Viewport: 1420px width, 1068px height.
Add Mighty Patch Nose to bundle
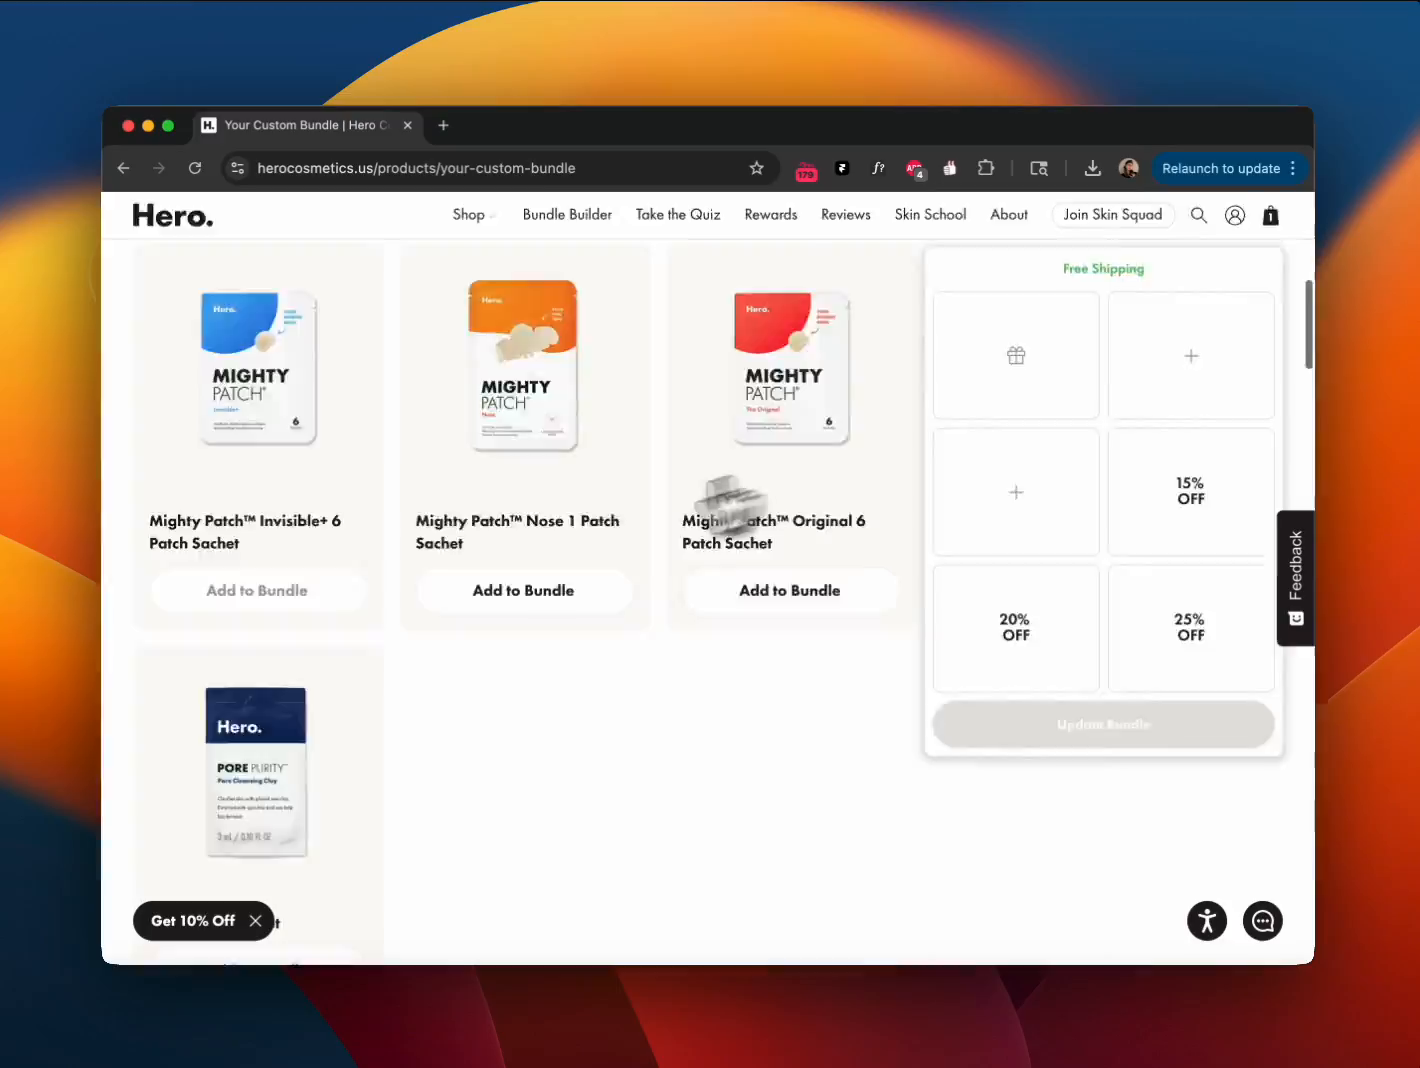(523, 591)
